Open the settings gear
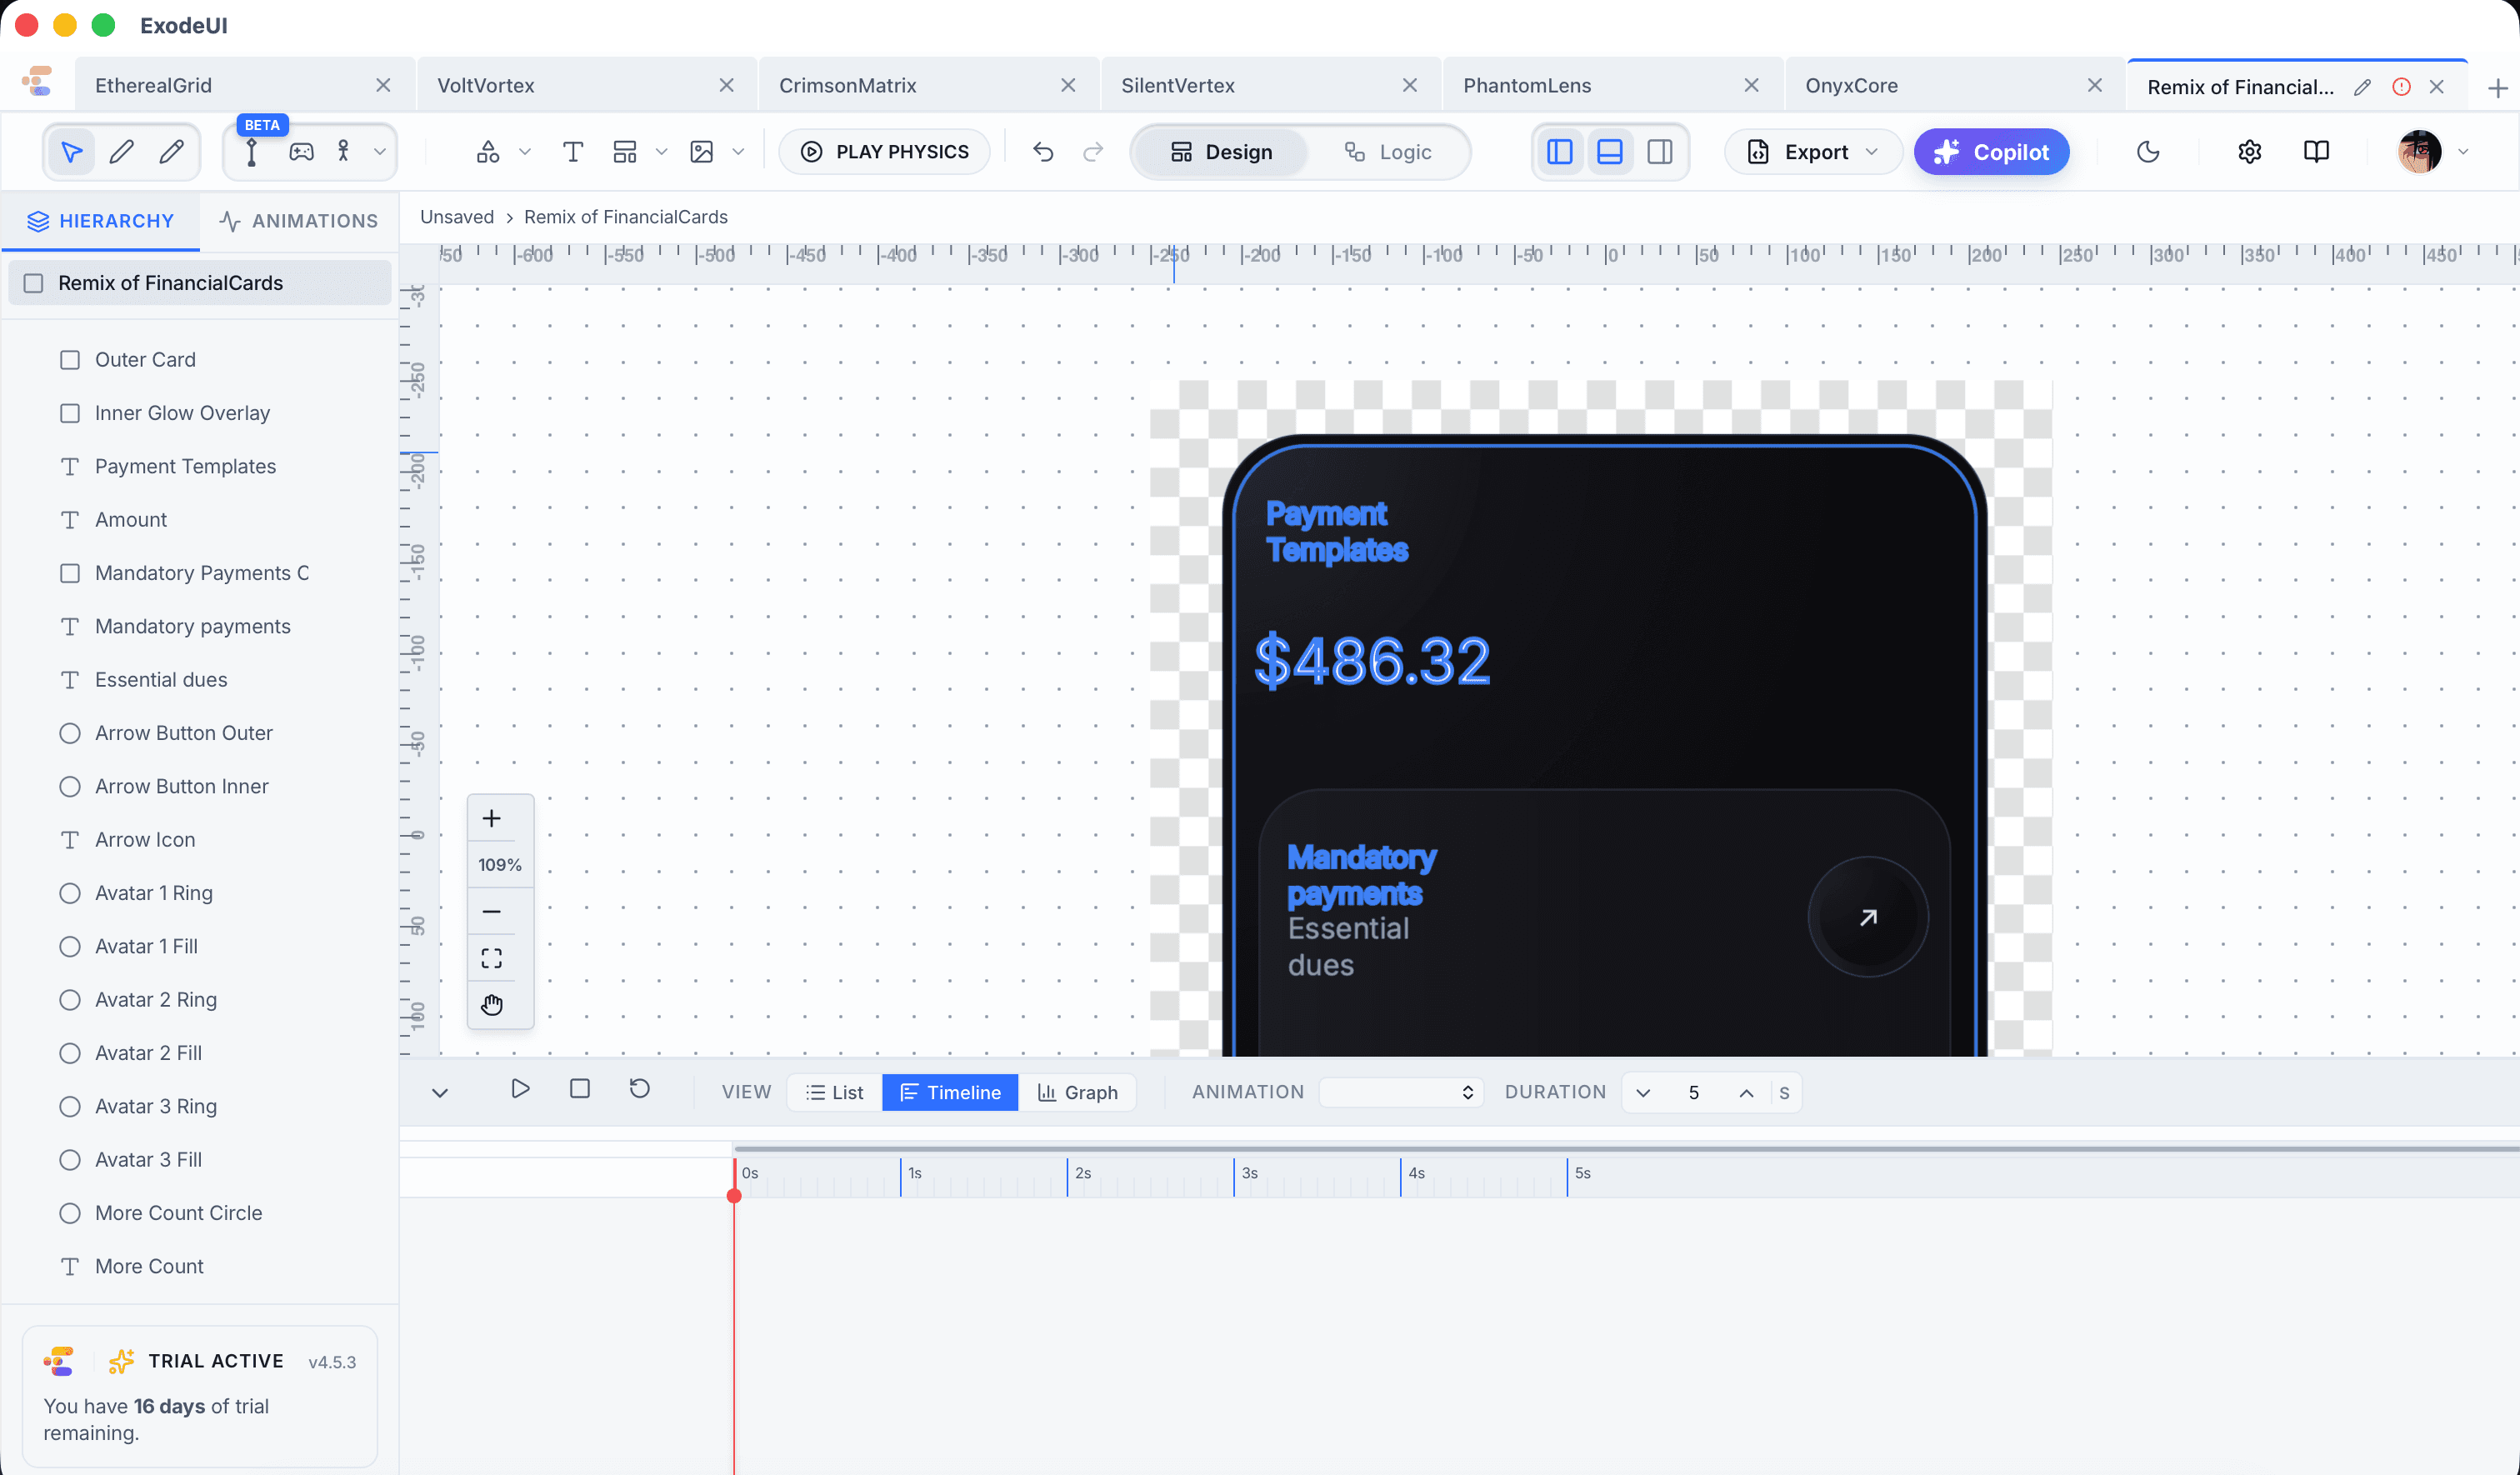This screenshot has height=1475, width=2520. [2249, 151]
